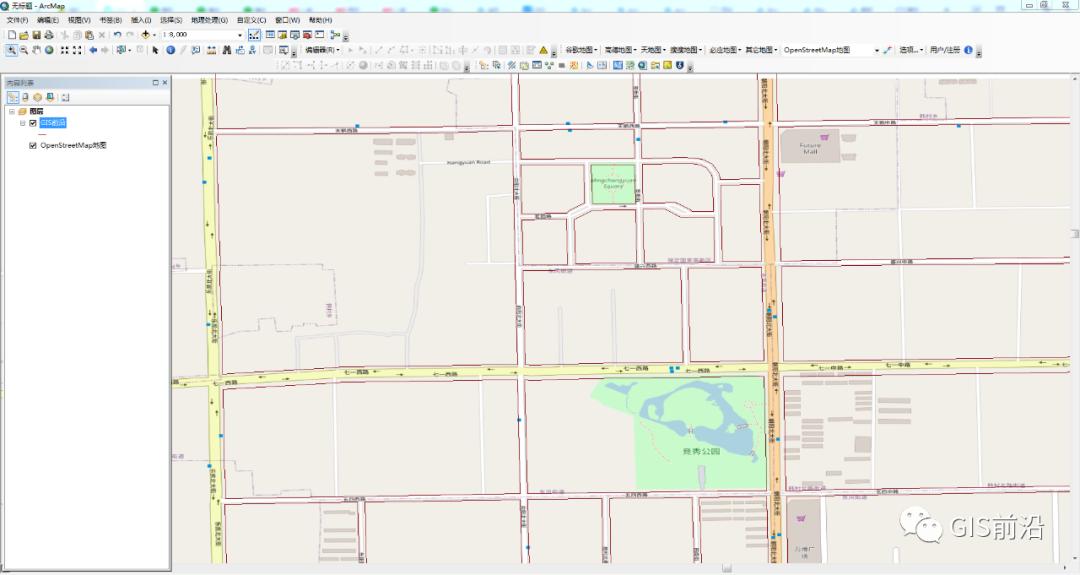Open the 插入(I) menu
This screenshot has height=575, width=1080.
(x=141, y=20)
